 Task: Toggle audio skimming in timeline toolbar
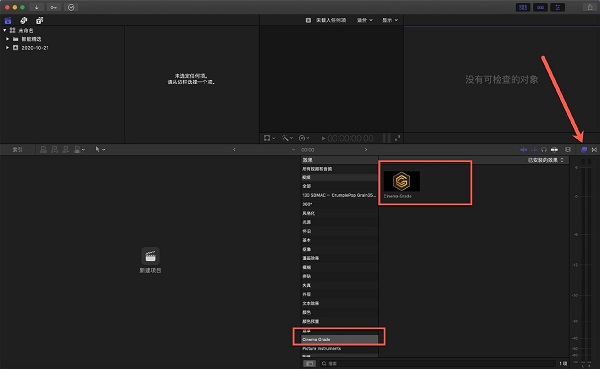534,150
